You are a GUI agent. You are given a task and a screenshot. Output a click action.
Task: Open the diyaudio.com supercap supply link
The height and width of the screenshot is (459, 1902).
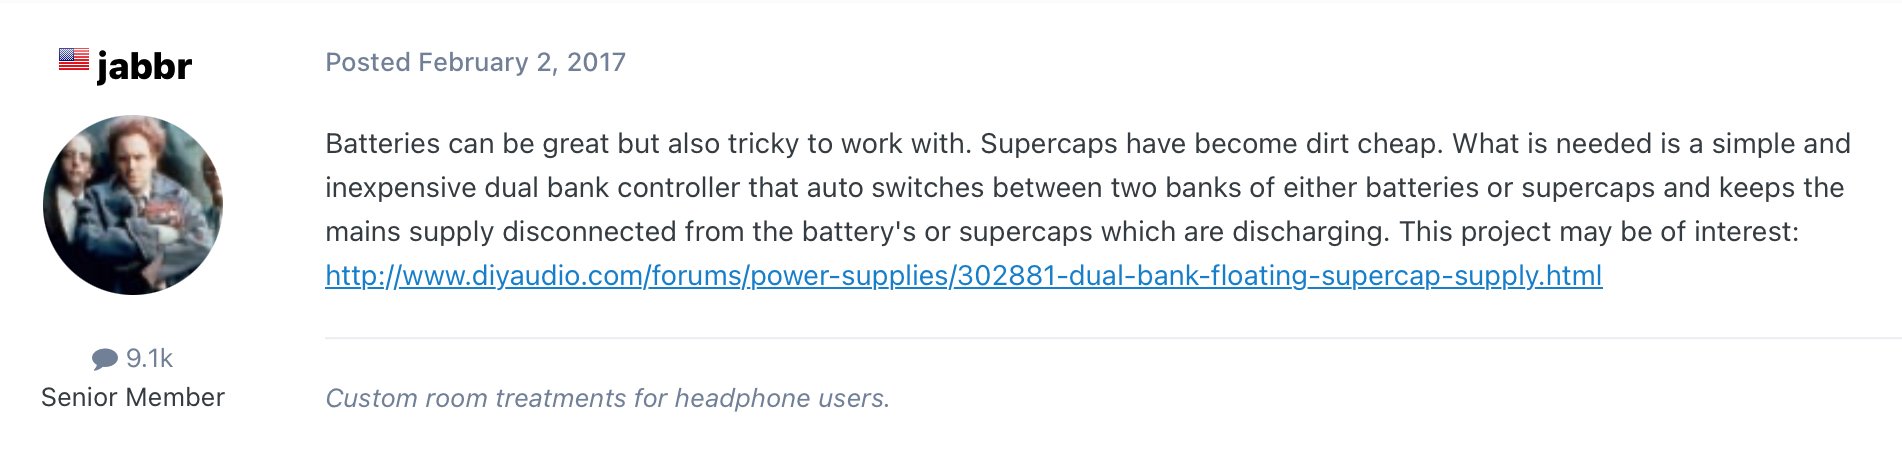pos(964,275)
